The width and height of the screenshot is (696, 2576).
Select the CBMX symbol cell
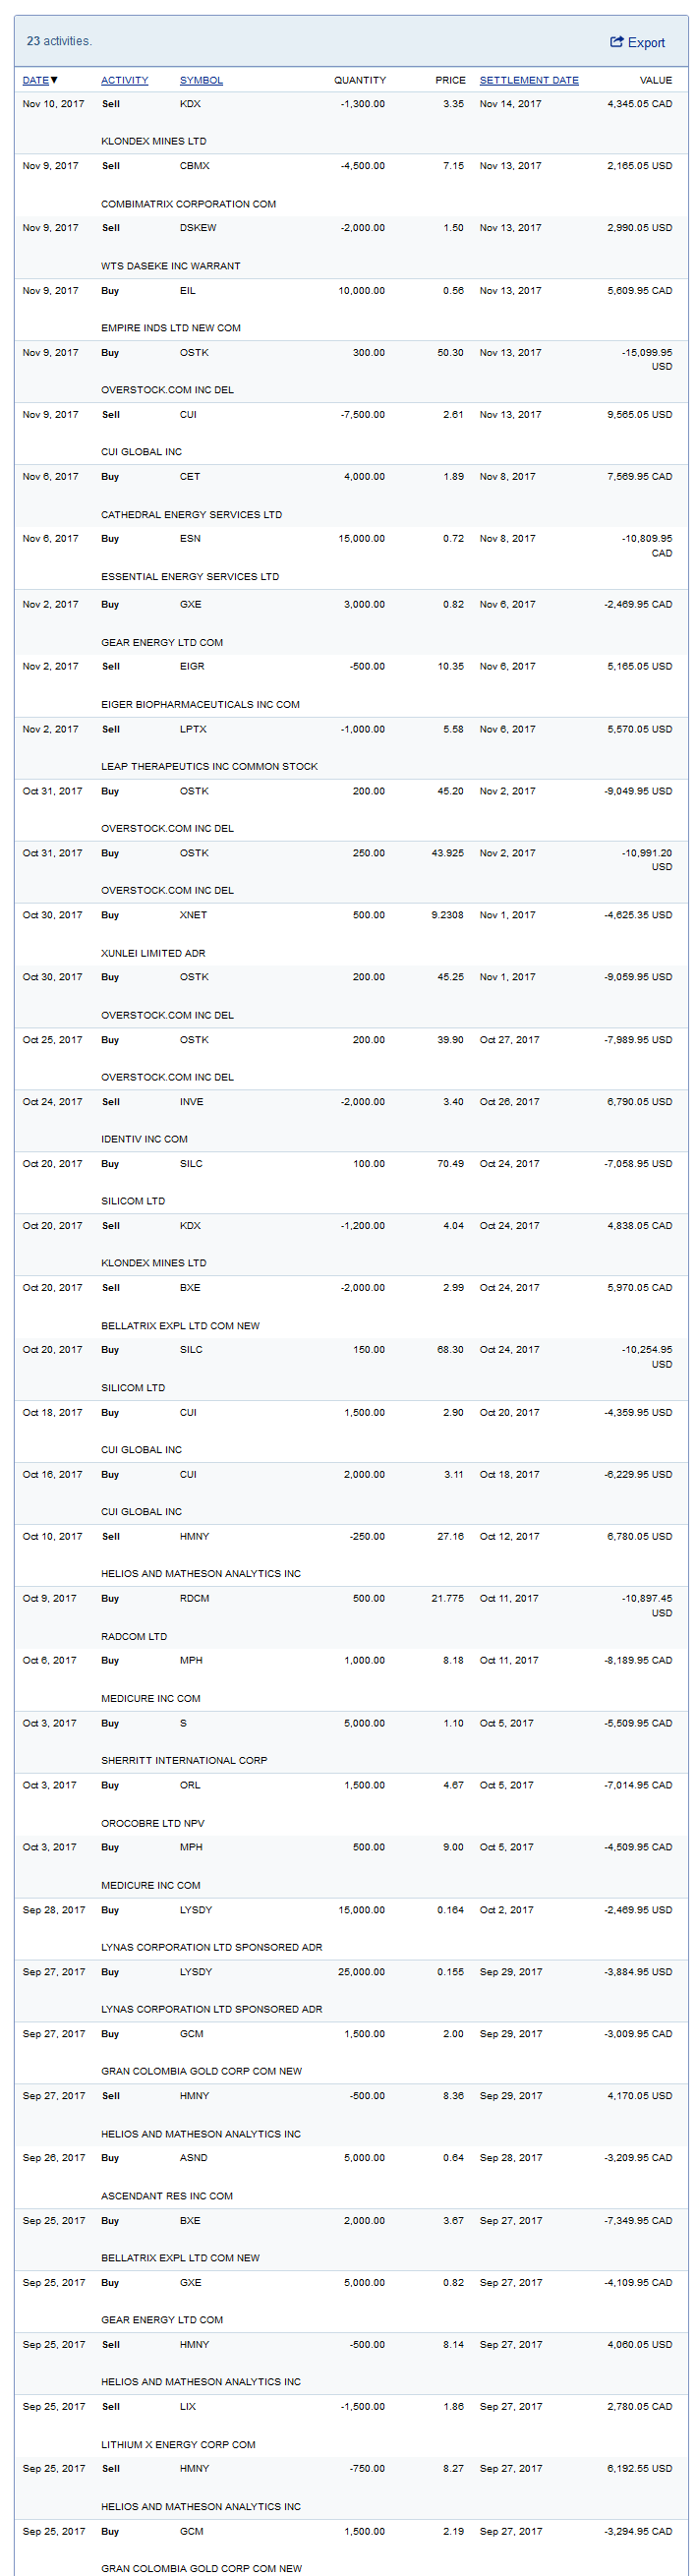click(x=194, y=166)
